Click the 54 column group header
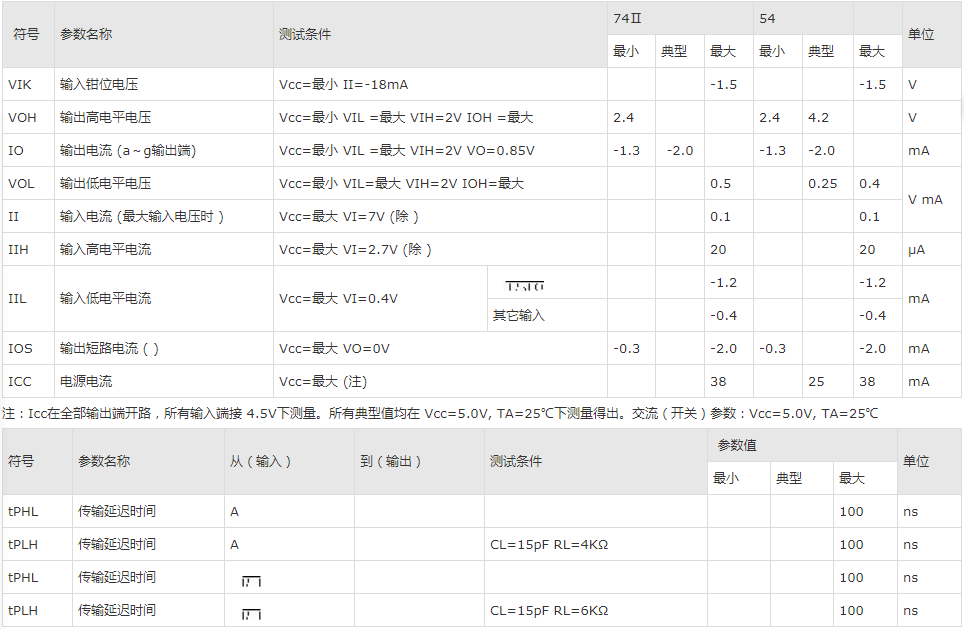This screenshot has height=630, width=964. click(x=767, y=19)
